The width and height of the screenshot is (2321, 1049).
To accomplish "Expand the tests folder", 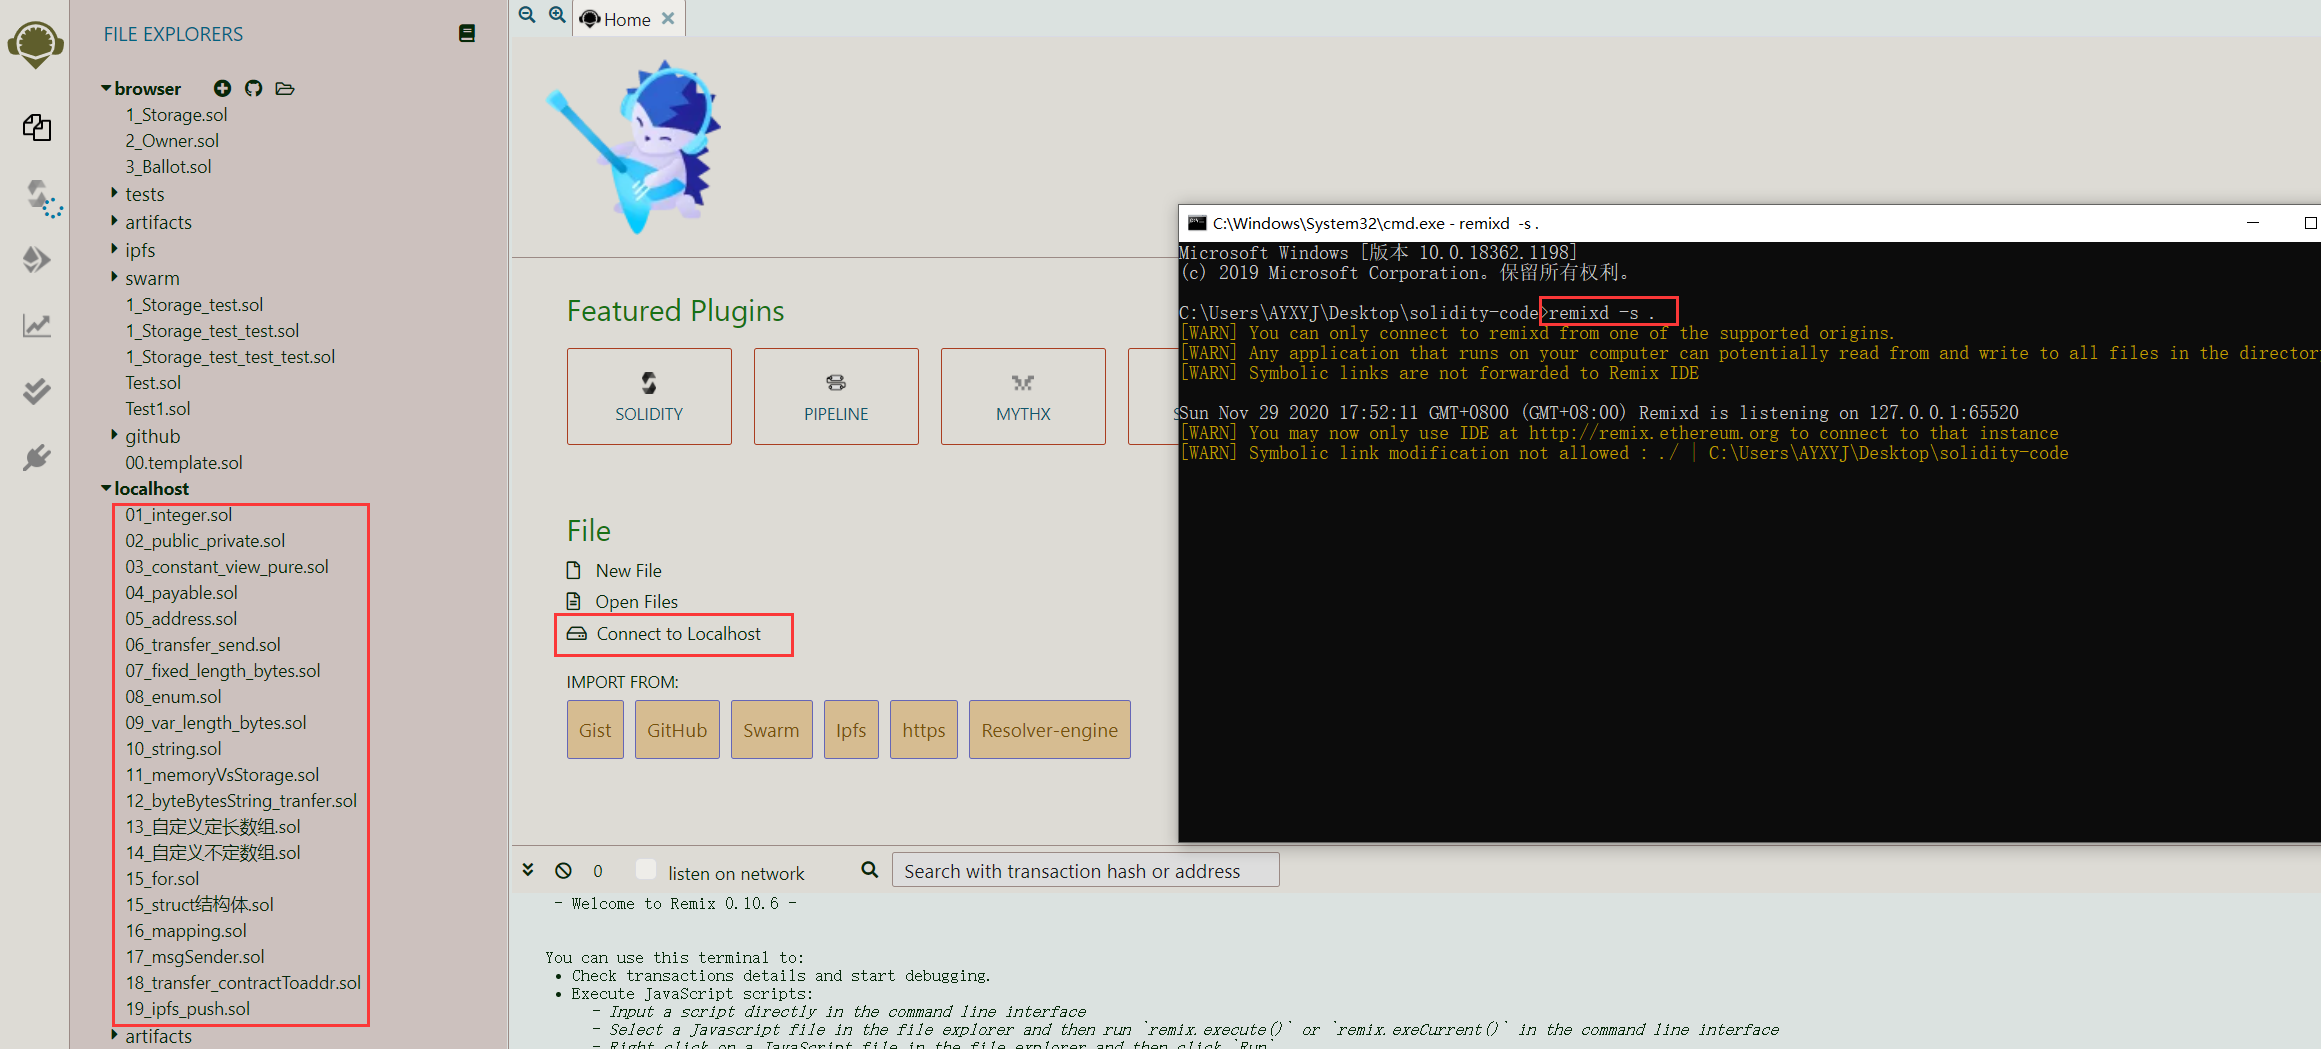I will tap(144, 194).
